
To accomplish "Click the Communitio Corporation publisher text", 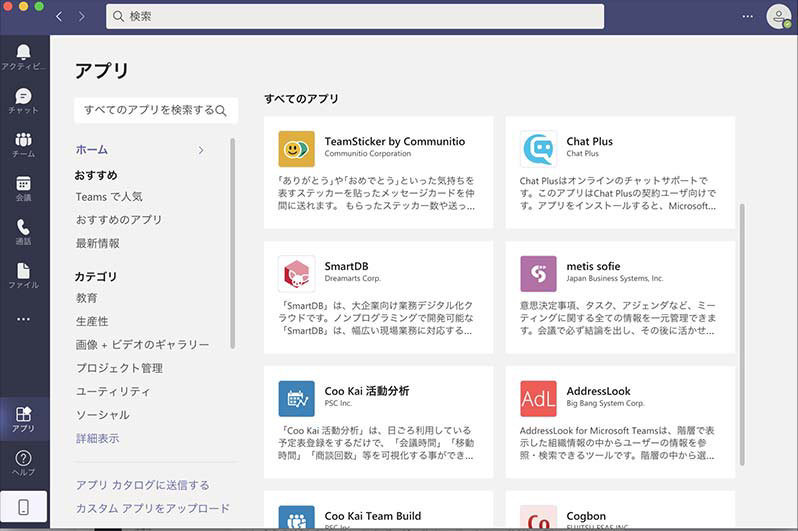I will pyautogui.click(x=367, y=154).
